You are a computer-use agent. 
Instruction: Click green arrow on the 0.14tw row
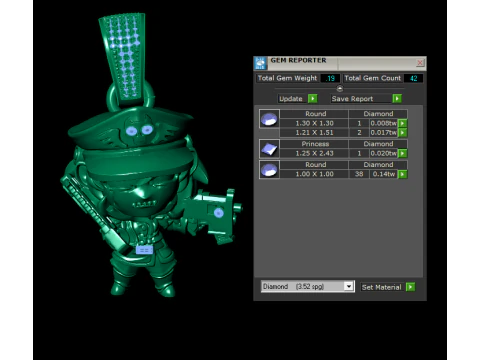tap(403, 174)
